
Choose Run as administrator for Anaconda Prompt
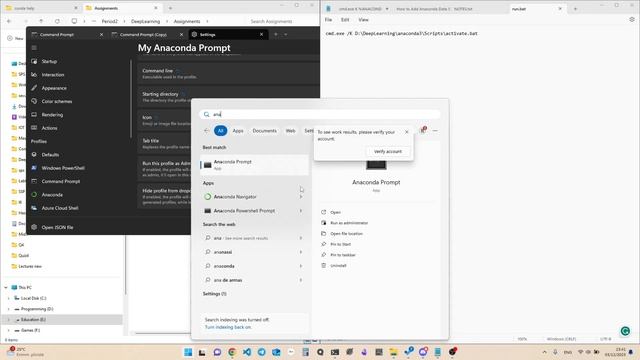click(349, 223)
